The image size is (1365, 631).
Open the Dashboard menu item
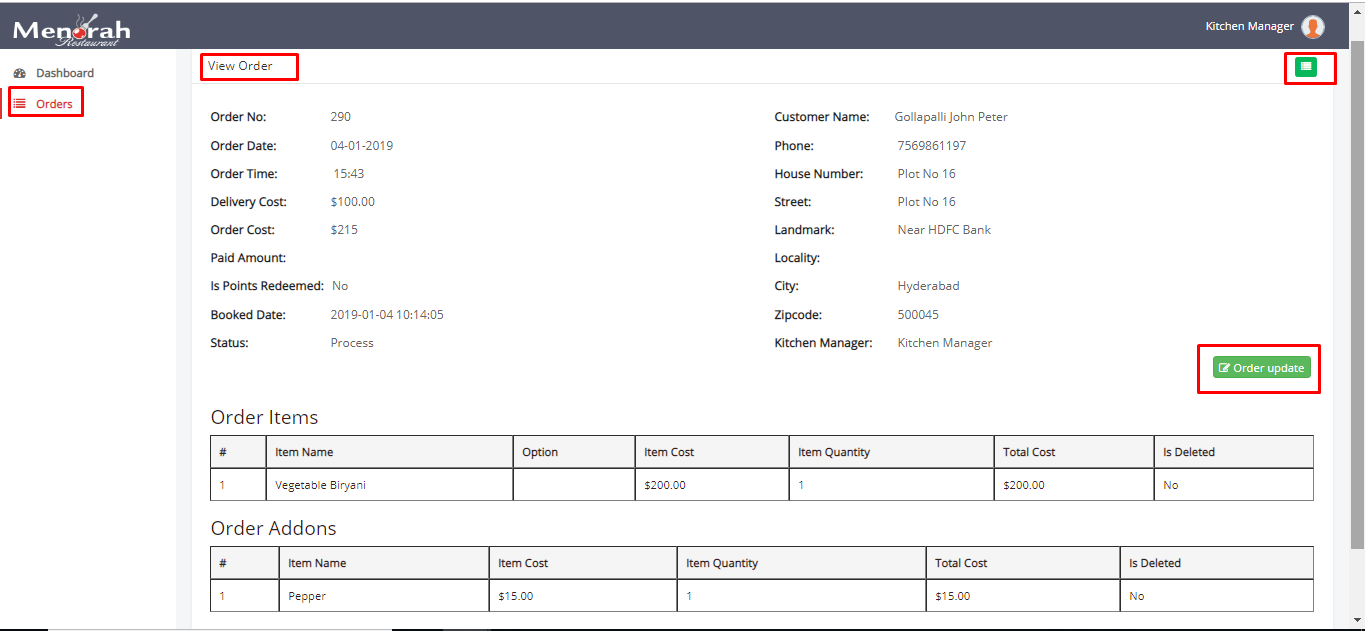(x=64, y=73)
